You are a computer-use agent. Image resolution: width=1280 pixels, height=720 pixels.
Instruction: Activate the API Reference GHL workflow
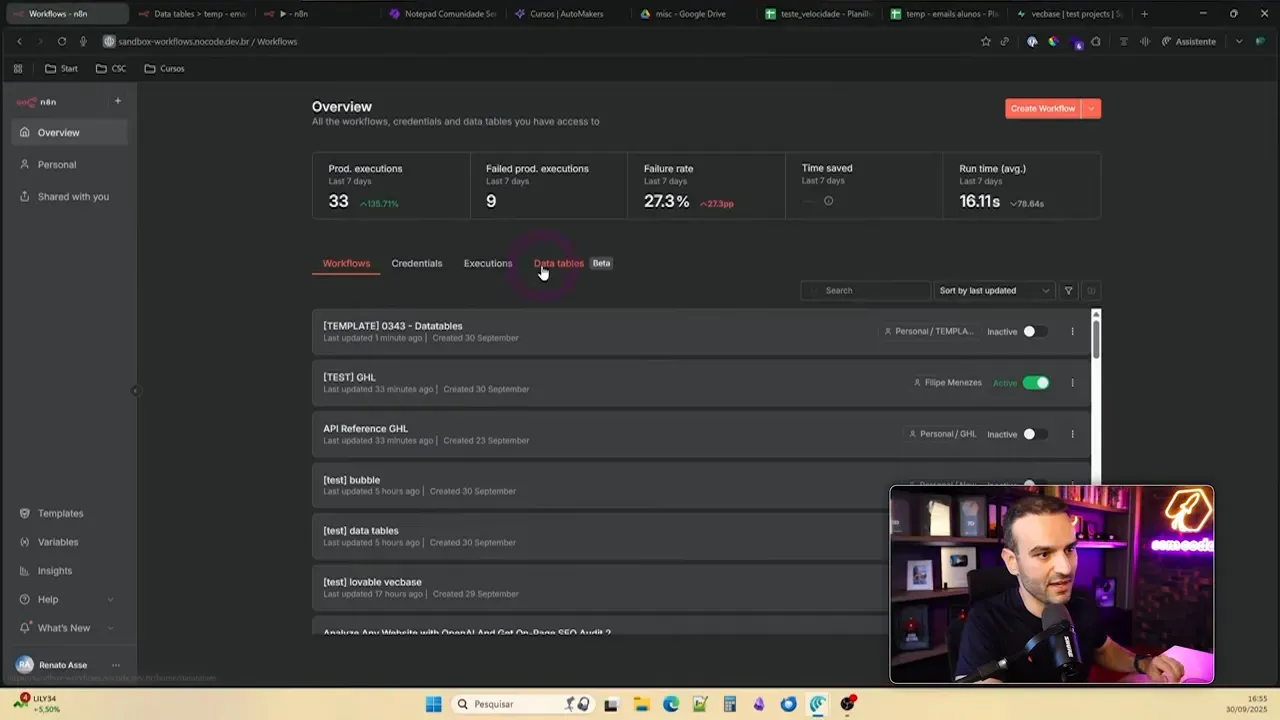point(1036,434)
